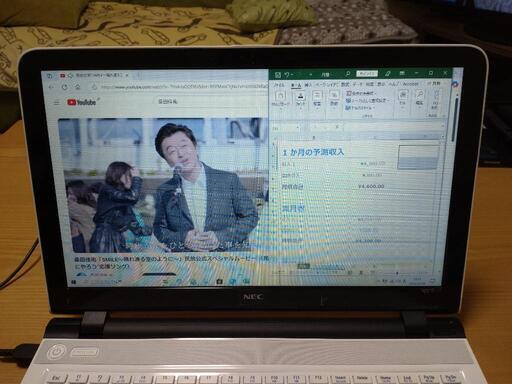The width and height of the screenshot is (512, 384).
Task: Click the Excel save icon in title bar
Action: [x=277, y=75]
